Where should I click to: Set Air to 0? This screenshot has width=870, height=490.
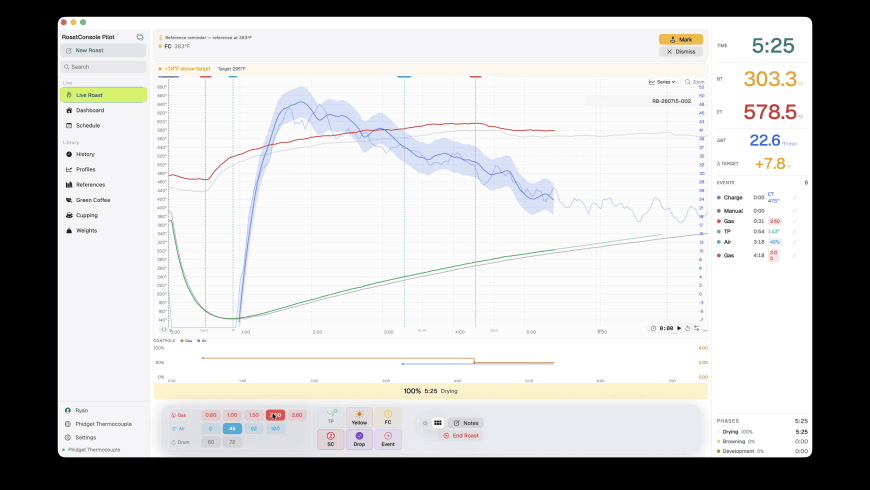coord(210,428)
